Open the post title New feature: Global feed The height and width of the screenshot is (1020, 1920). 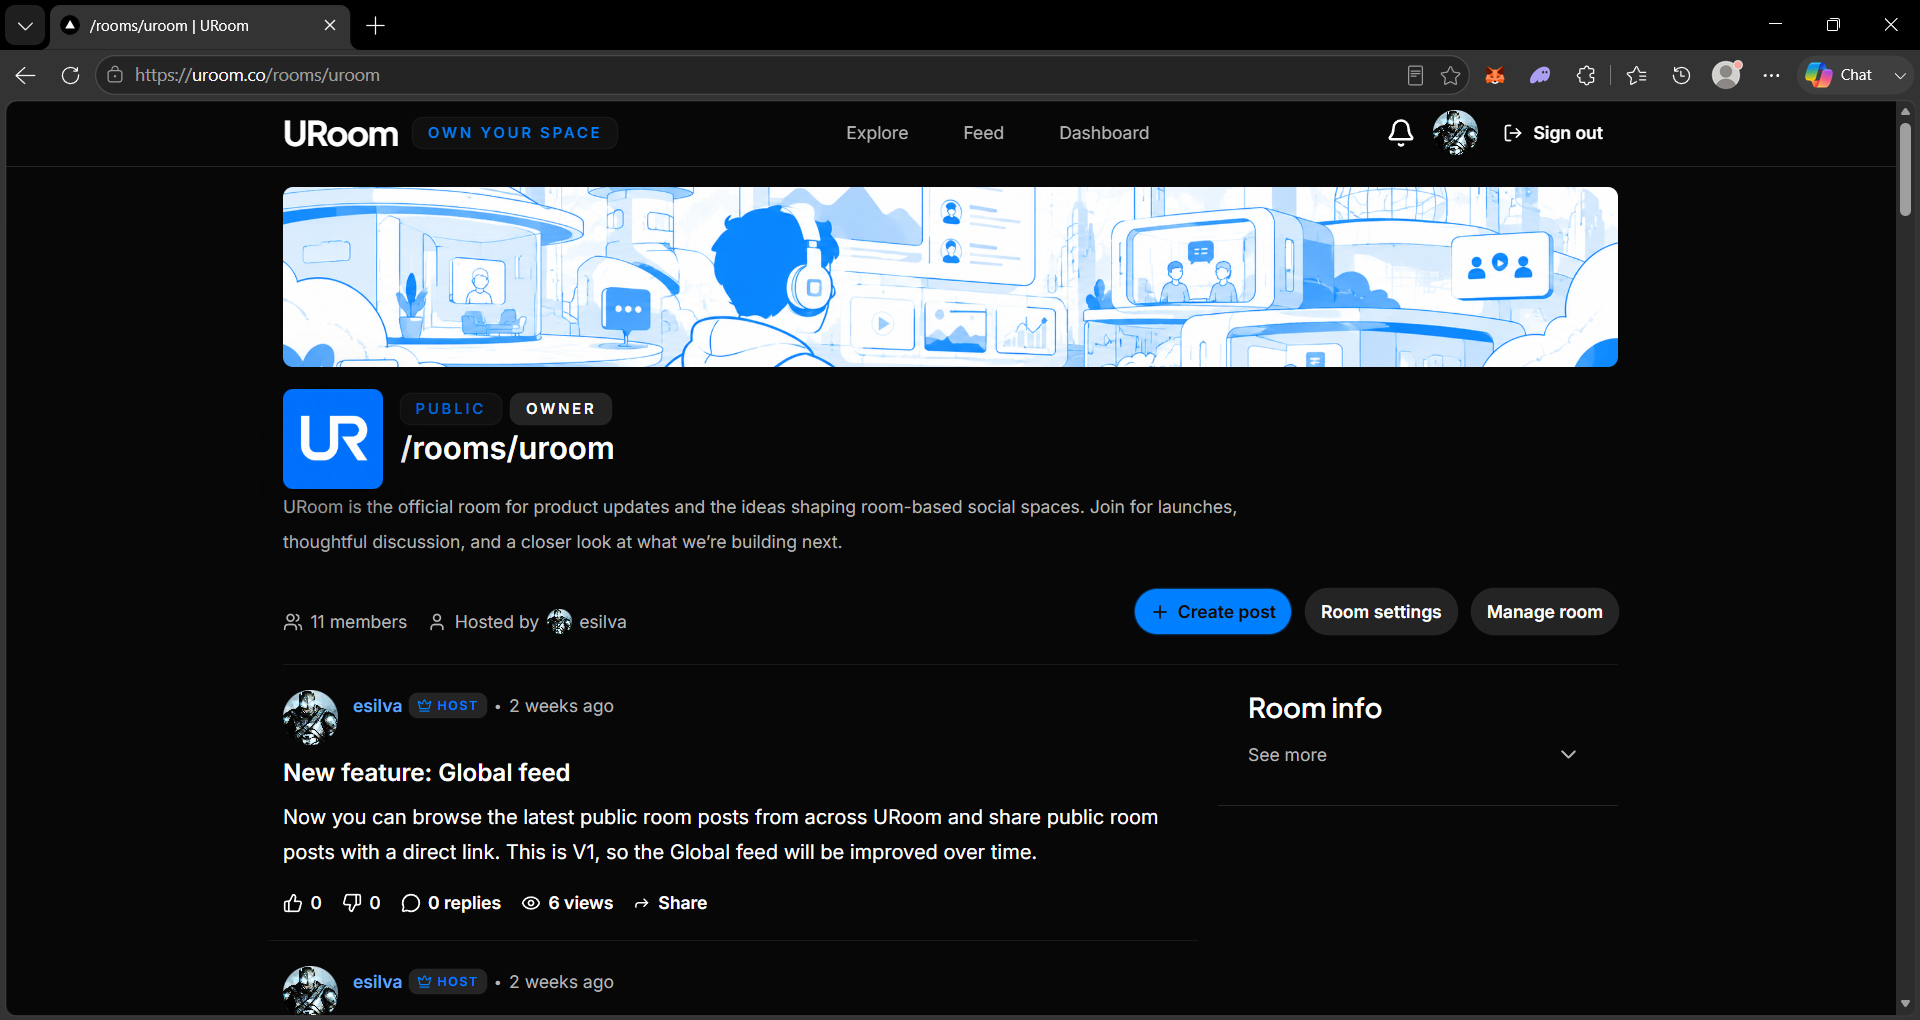(426, 773)
